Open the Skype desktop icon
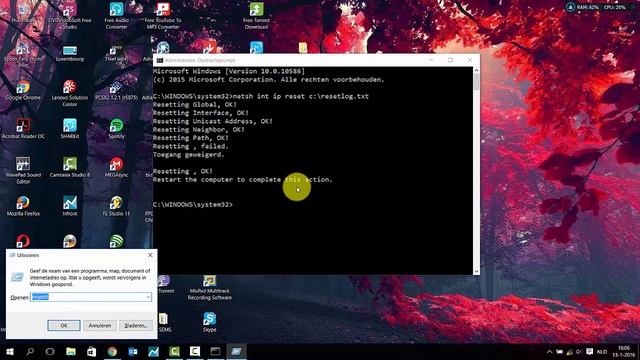 click(210, 322)
